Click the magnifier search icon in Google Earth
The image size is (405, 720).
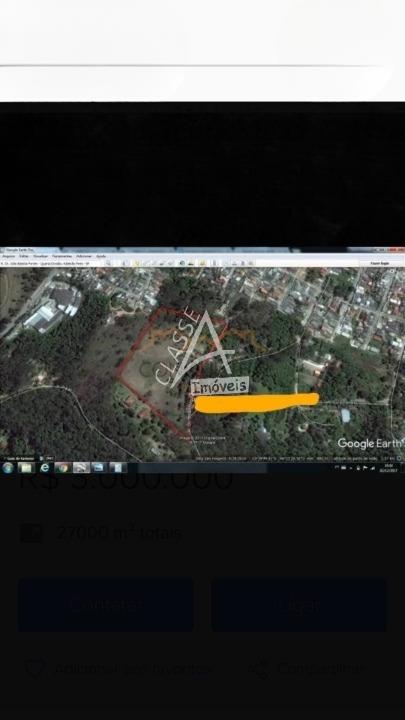tap(108, 264)
